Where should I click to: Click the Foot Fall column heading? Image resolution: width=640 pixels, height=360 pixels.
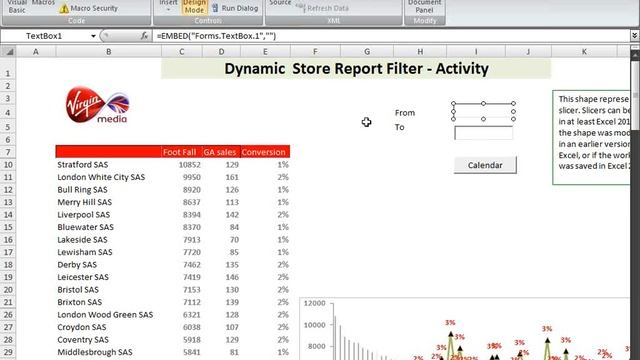point(179,152)
